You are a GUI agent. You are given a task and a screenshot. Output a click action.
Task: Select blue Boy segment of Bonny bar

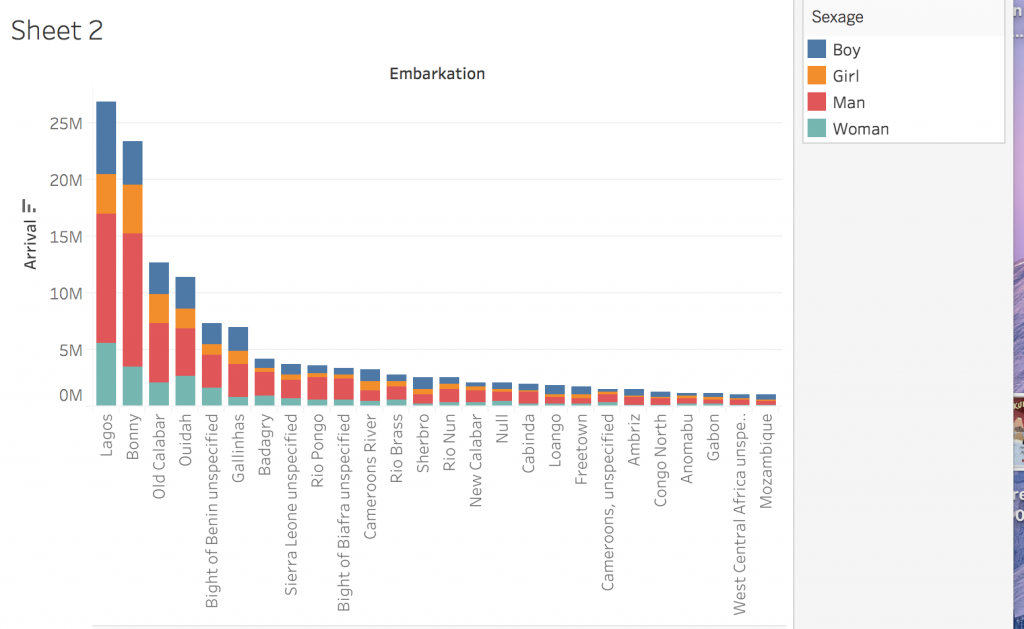pos(133,162)
